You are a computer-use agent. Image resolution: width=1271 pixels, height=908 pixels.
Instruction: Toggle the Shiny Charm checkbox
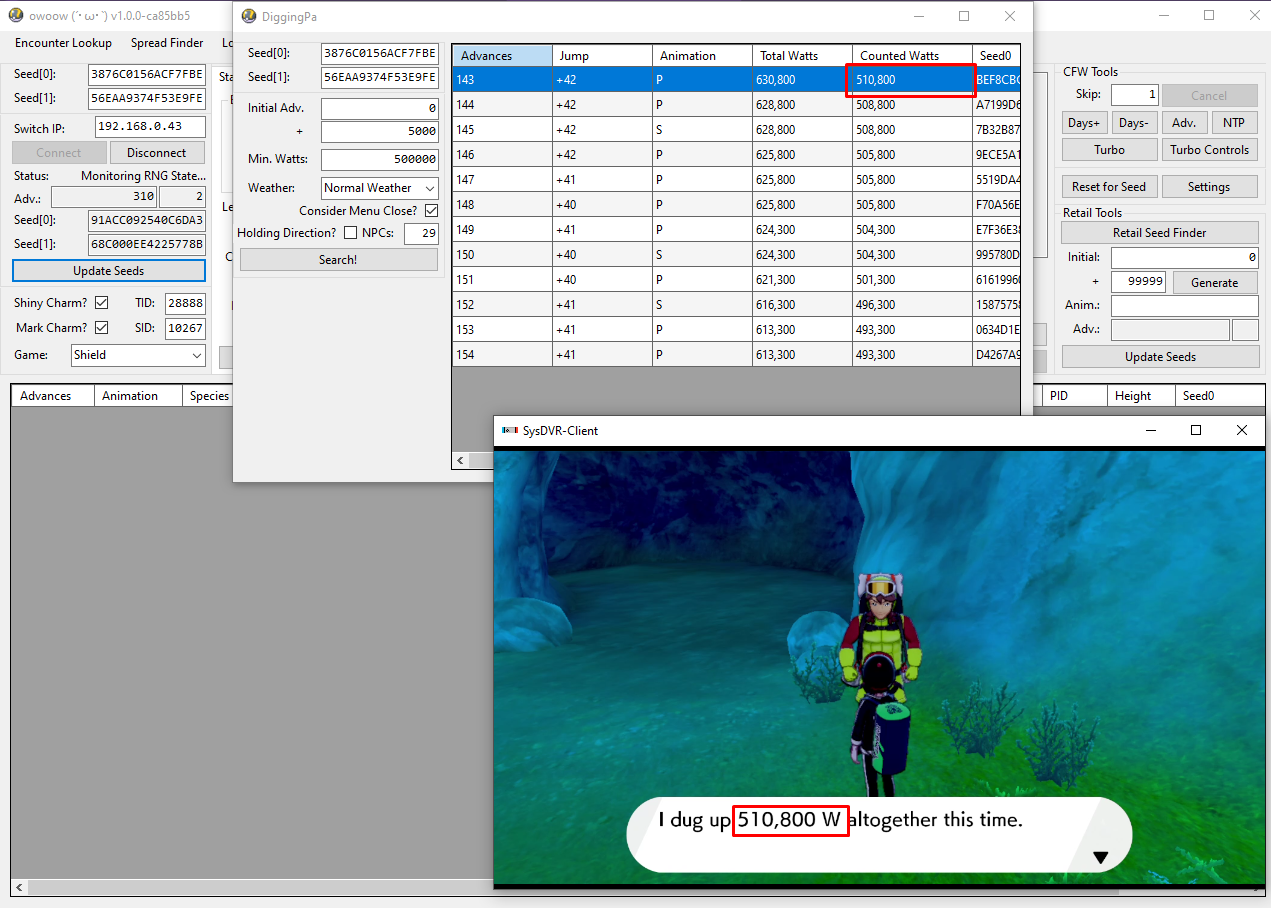point(101,302)
